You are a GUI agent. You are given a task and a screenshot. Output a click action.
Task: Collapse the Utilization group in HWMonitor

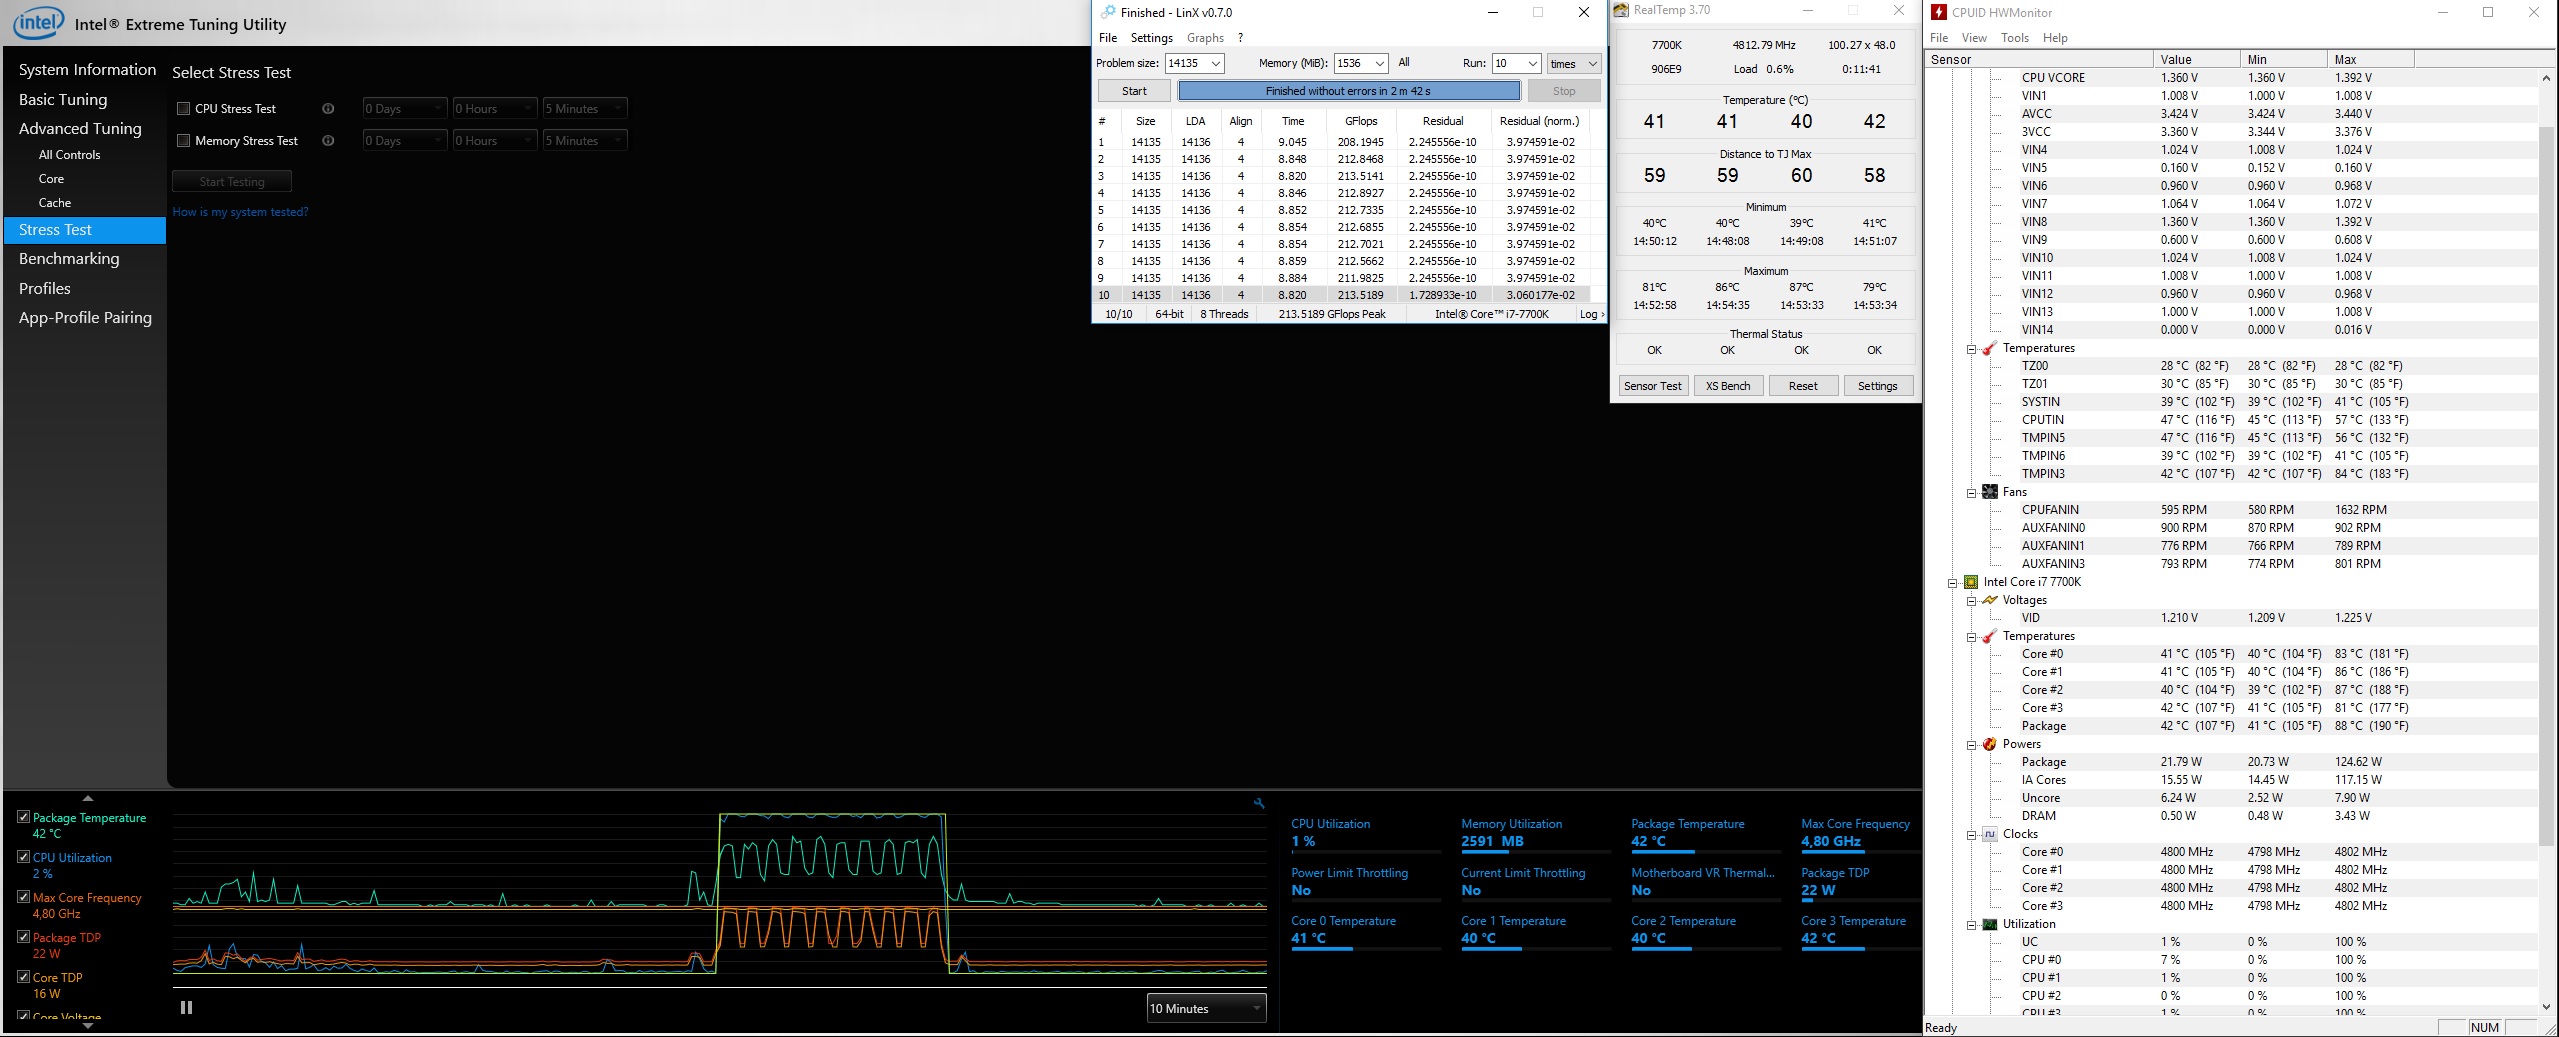[1971, 925]
